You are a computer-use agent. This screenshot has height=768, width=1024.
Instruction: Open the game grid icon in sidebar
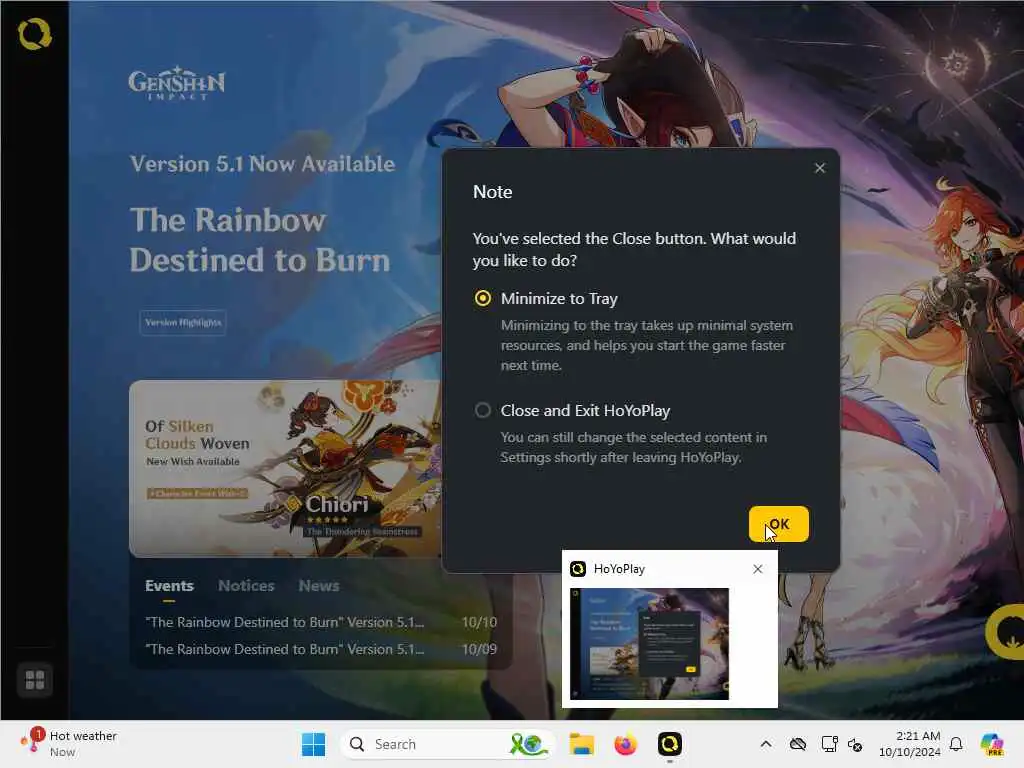[35, 680]
